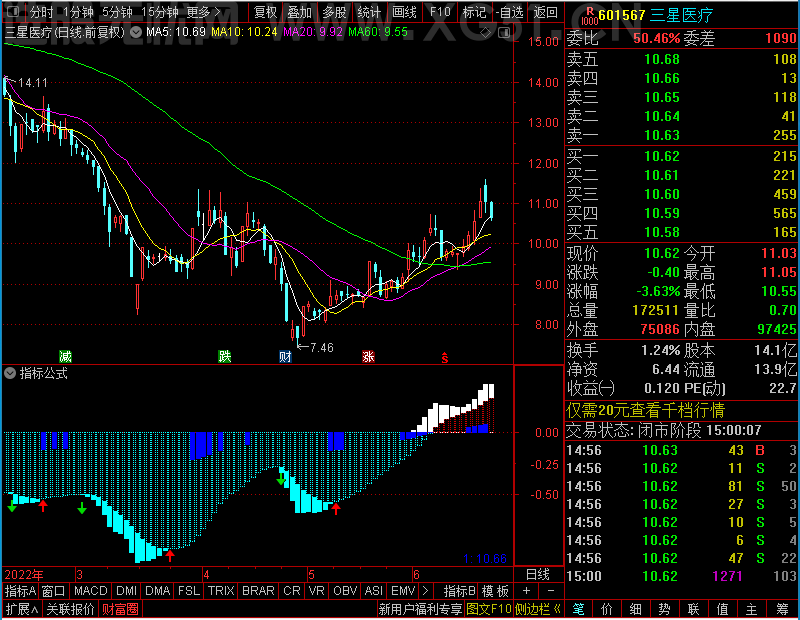Select the 联 related tab
The width and height of the screenshot is (800, 620).
pos(693,609)
